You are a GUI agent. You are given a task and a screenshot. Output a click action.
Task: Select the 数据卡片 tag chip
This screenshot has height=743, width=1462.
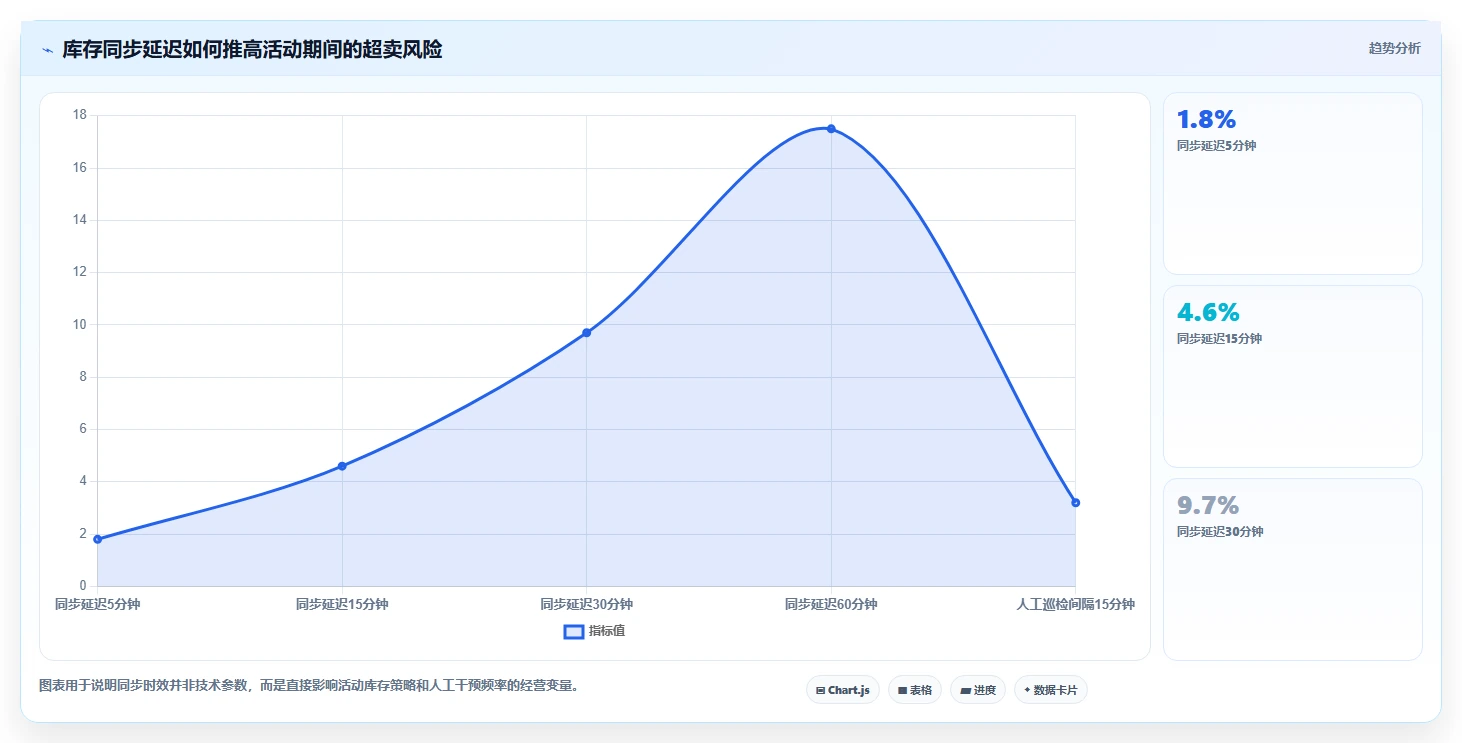(x=1051, y=690)
